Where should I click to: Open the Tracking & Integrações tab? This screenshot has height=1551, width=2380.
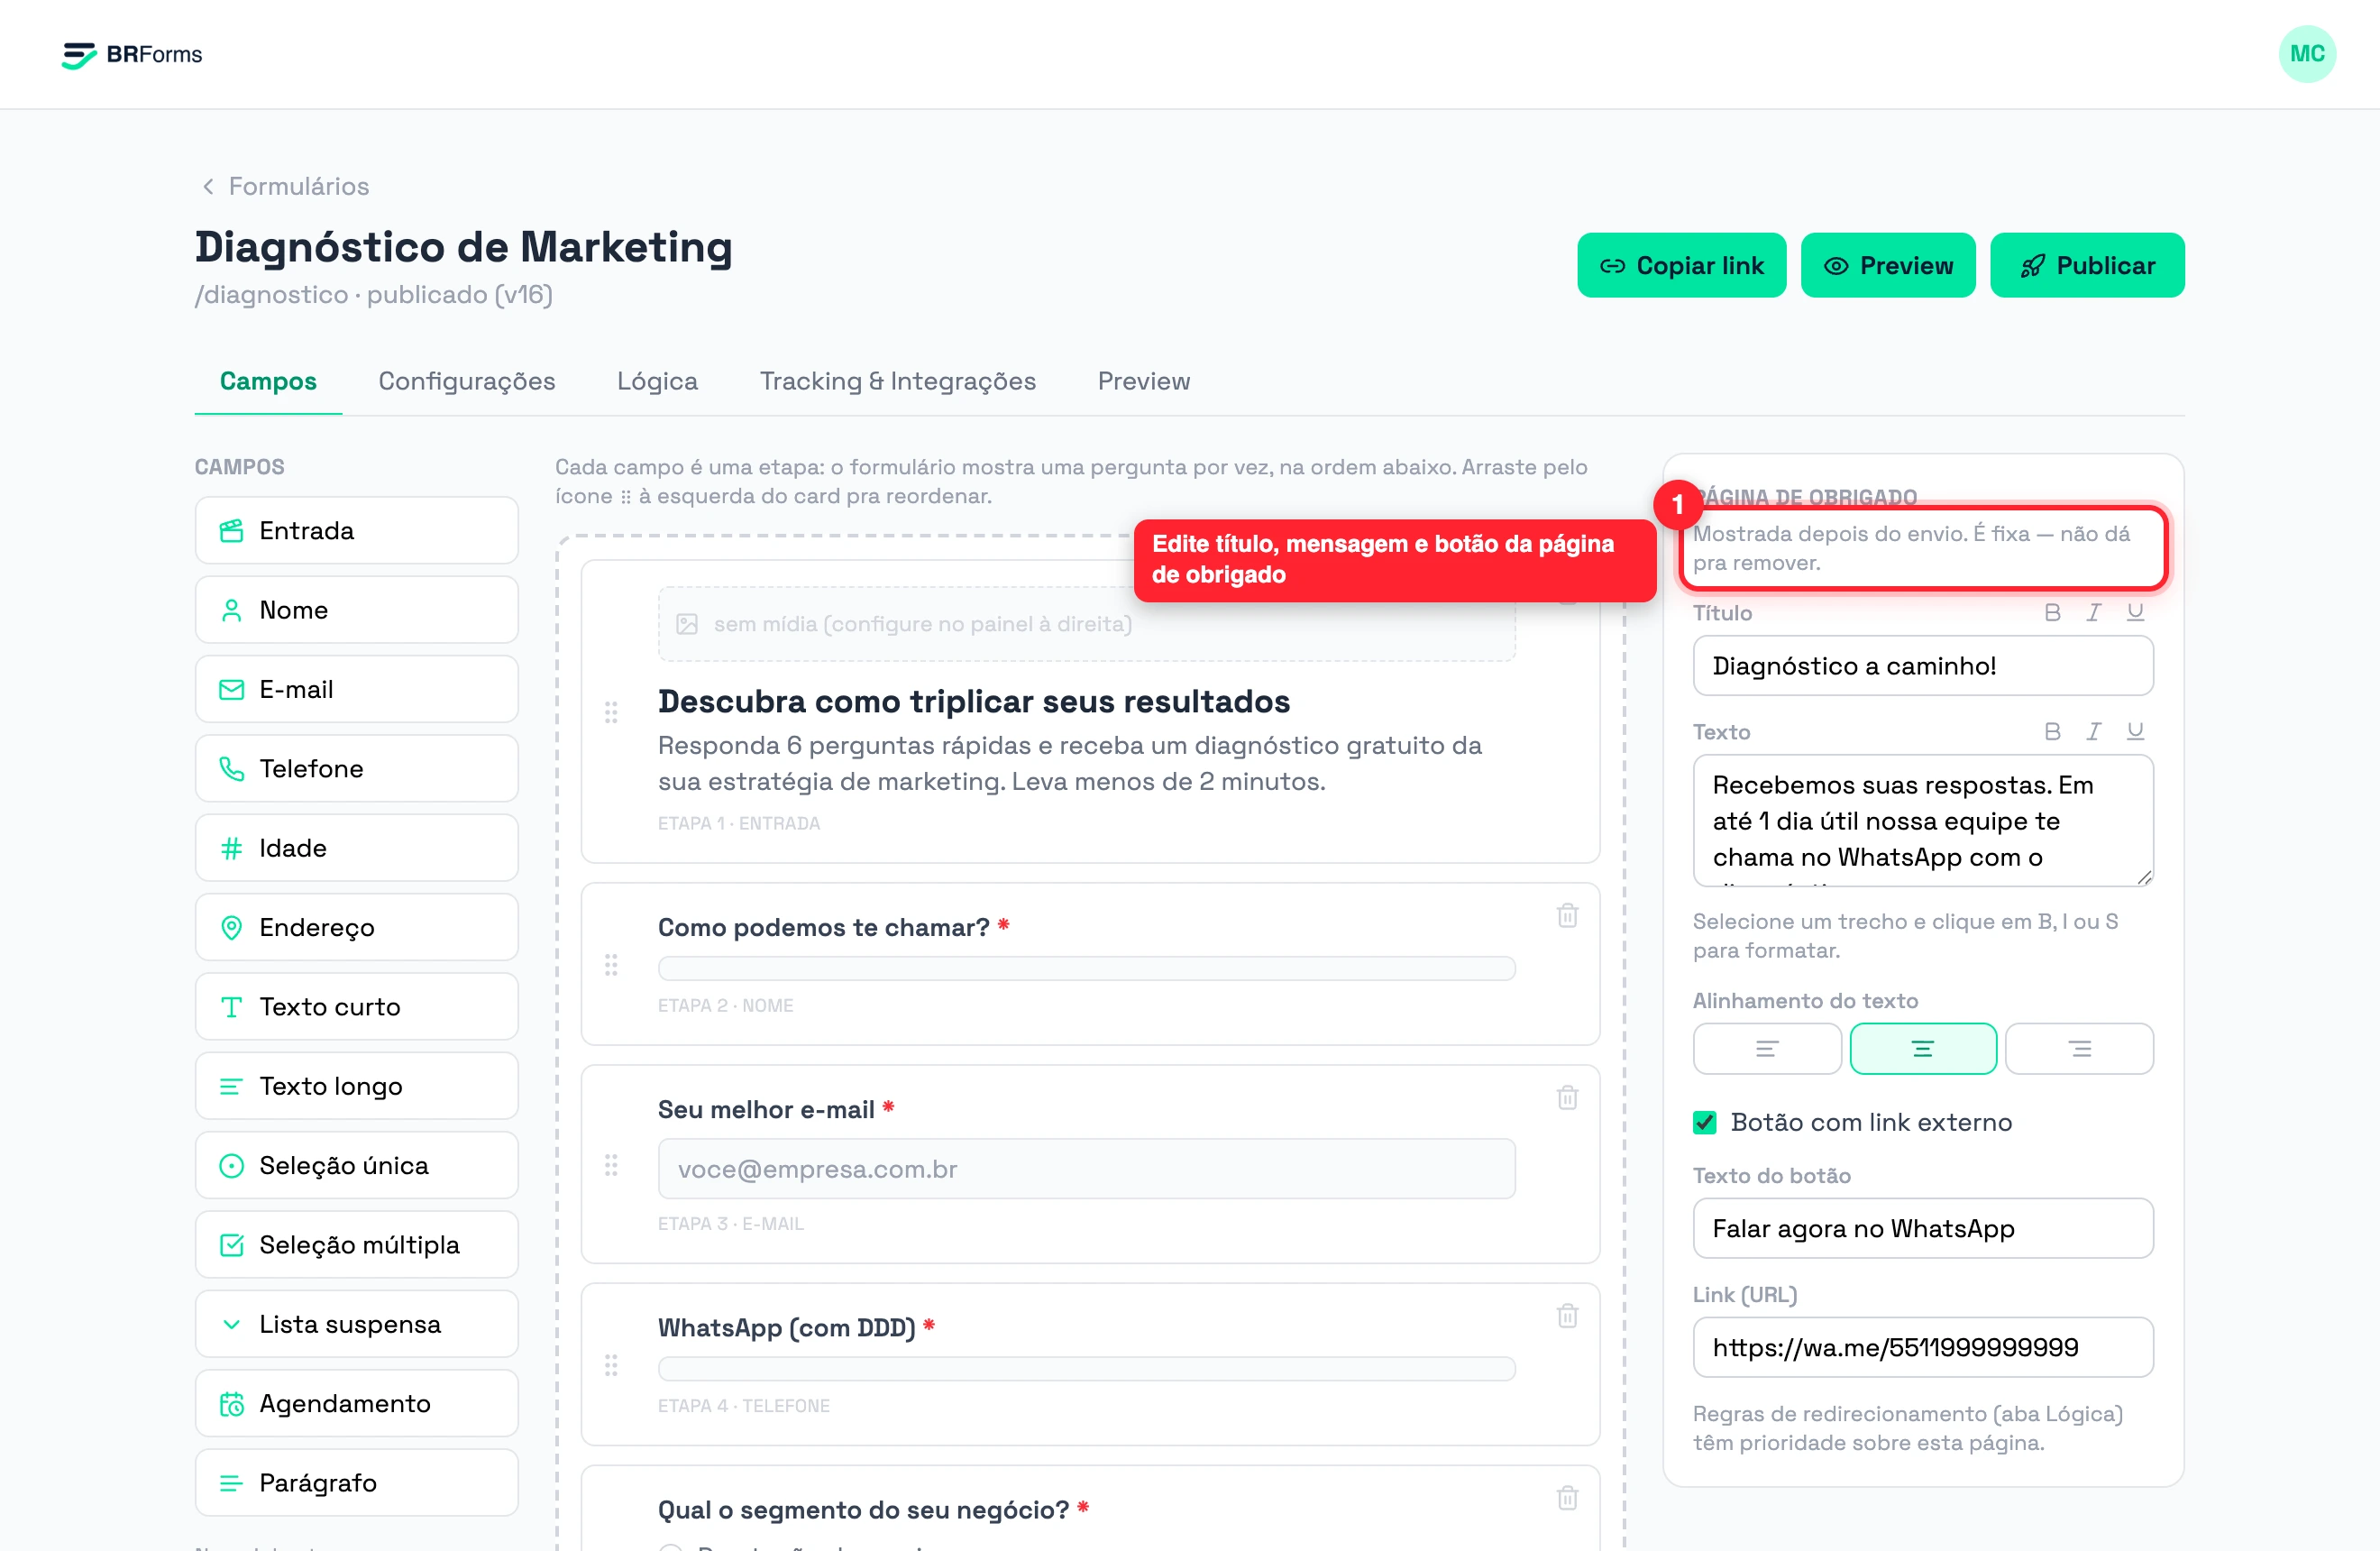click(897, 381)
